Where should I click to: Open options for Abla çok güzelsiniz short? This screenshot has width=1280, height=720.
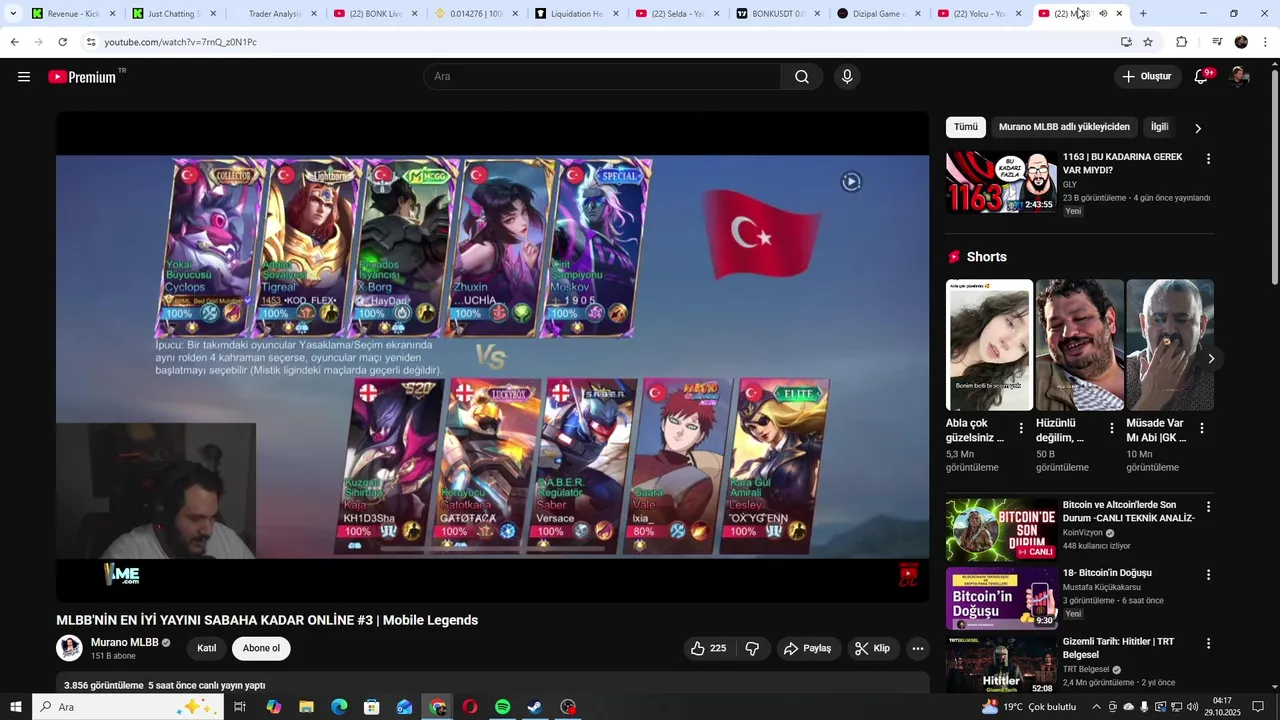point(1021,428)
